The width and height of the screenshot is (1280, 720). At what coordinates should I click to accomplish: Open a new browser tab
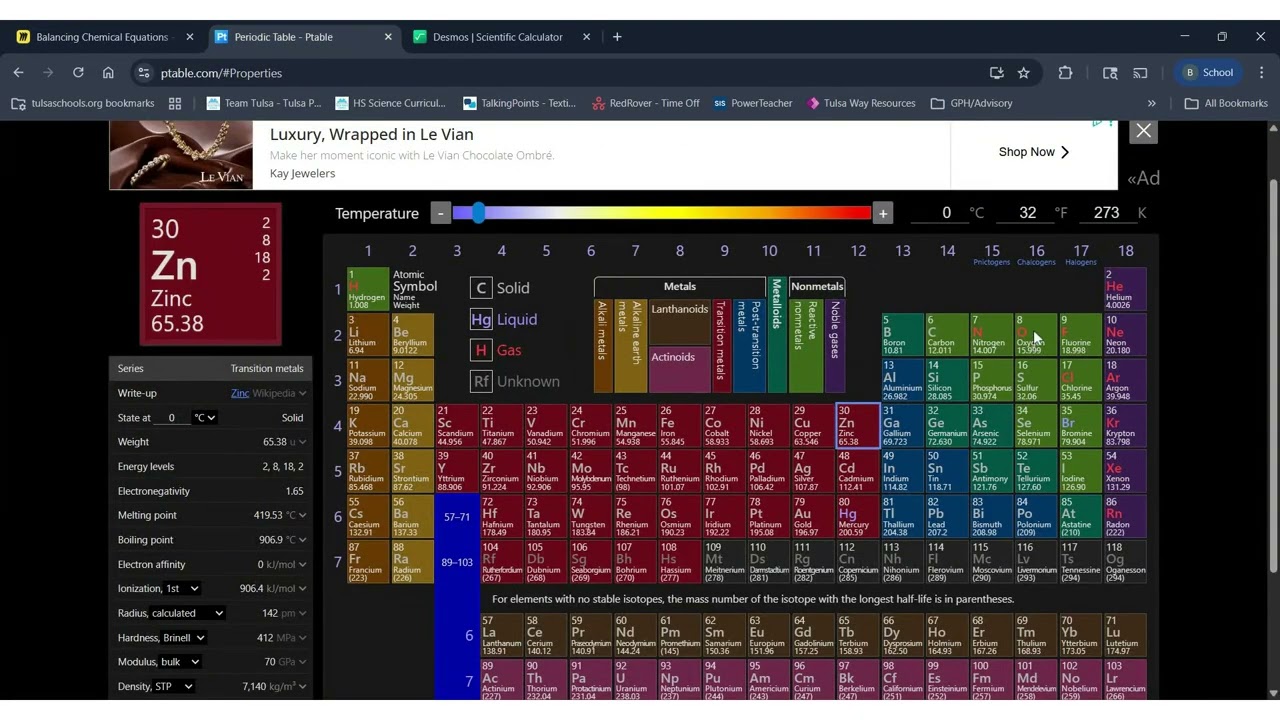tap(617, 37)
